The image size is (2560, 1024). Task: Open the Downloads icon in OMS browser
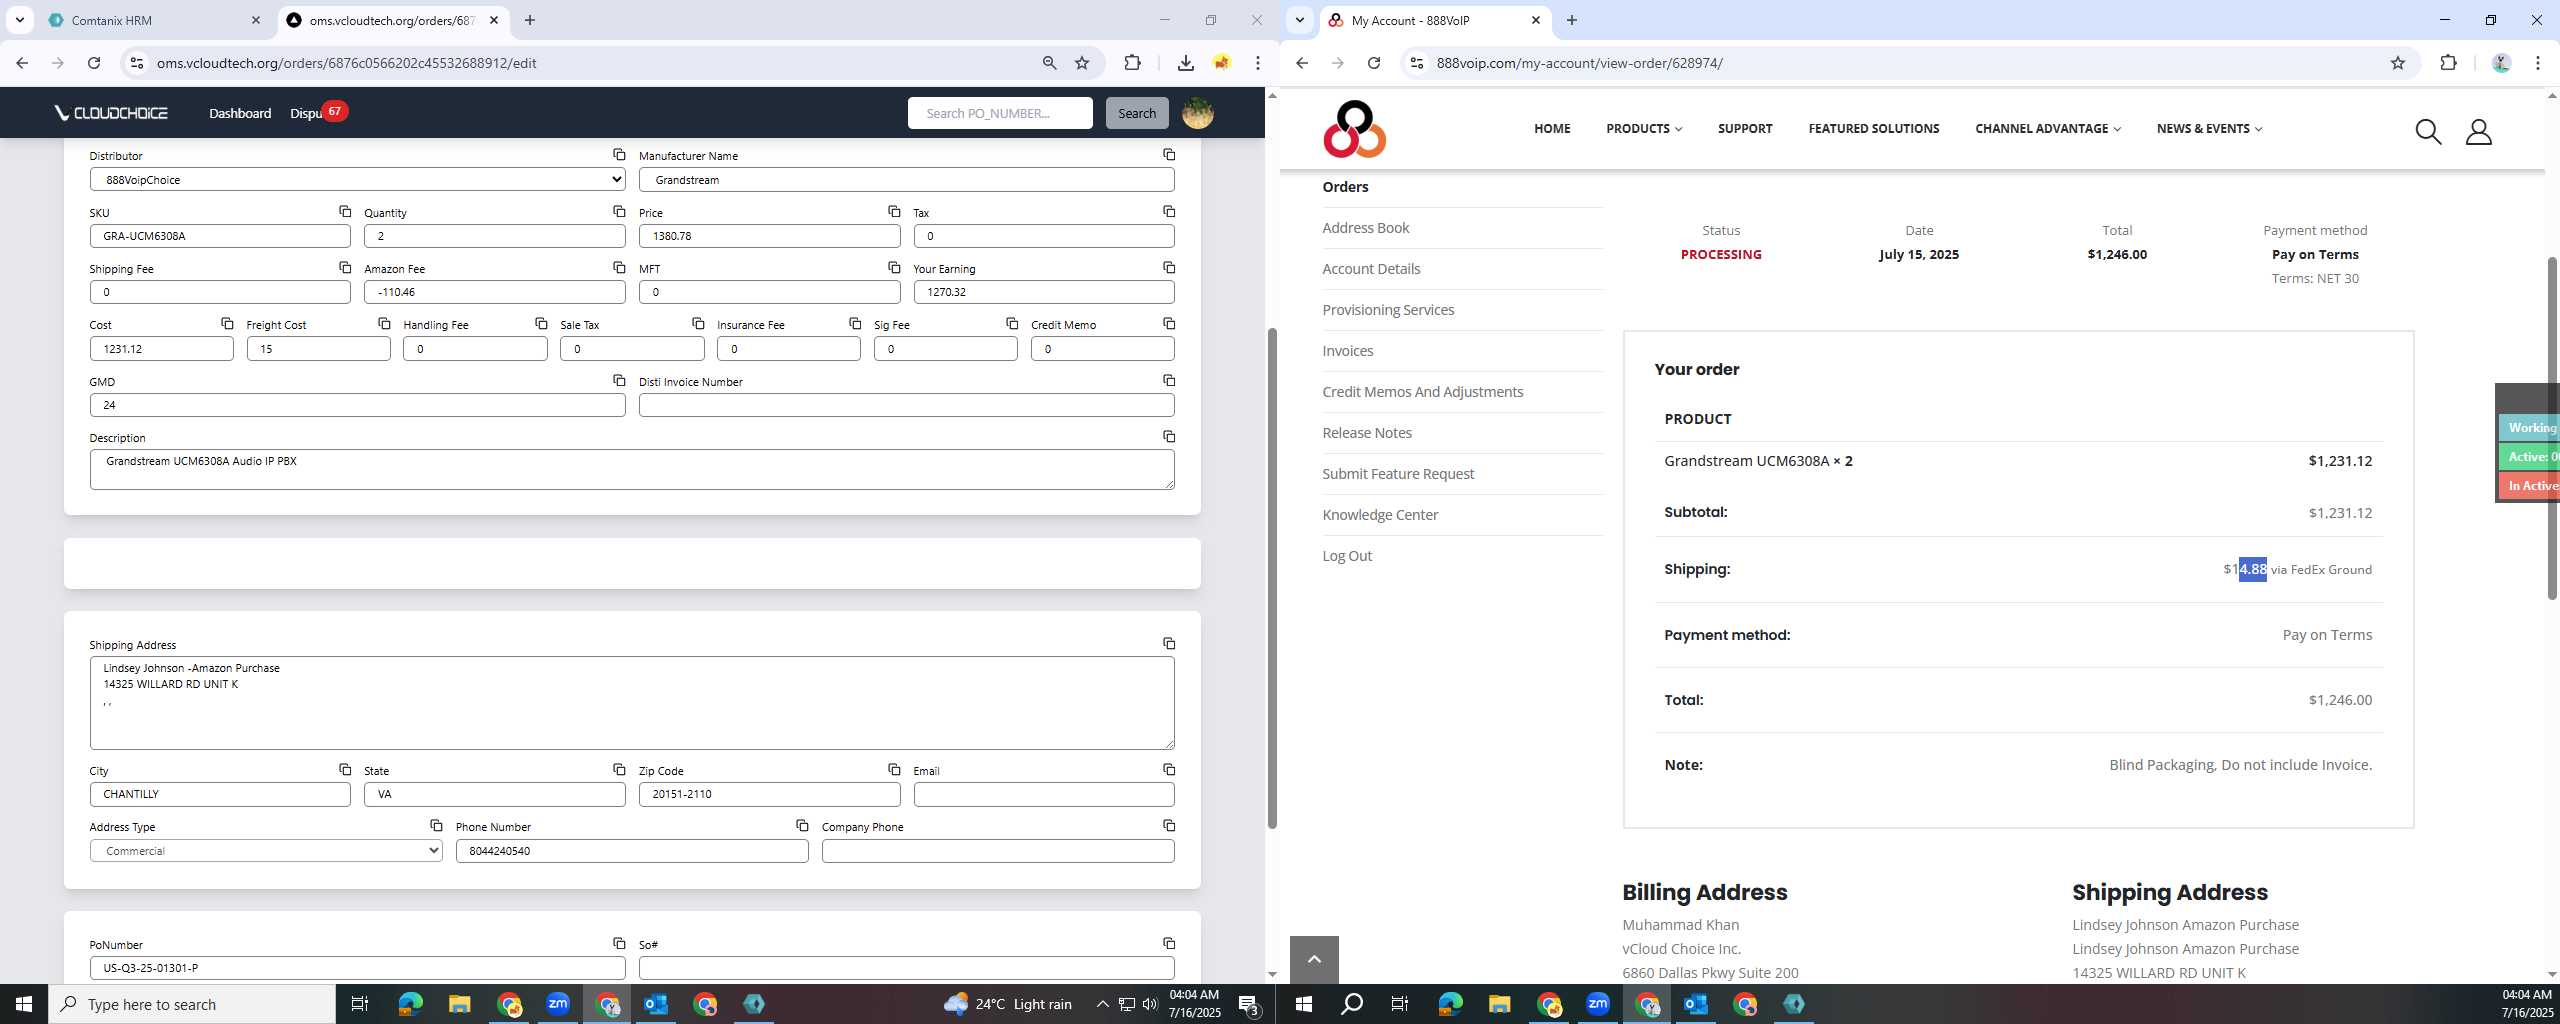click(1185, 63)
